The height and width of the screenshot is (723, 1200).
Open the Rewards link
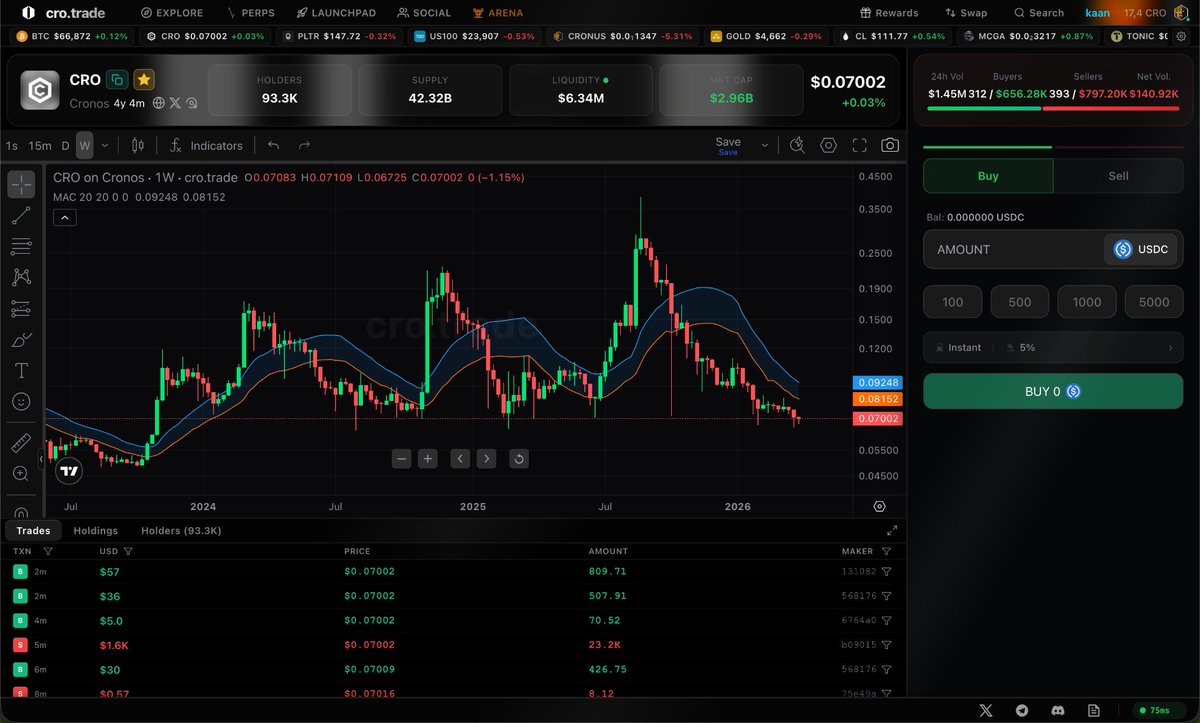pyautogui.click(x=889, y=13)
